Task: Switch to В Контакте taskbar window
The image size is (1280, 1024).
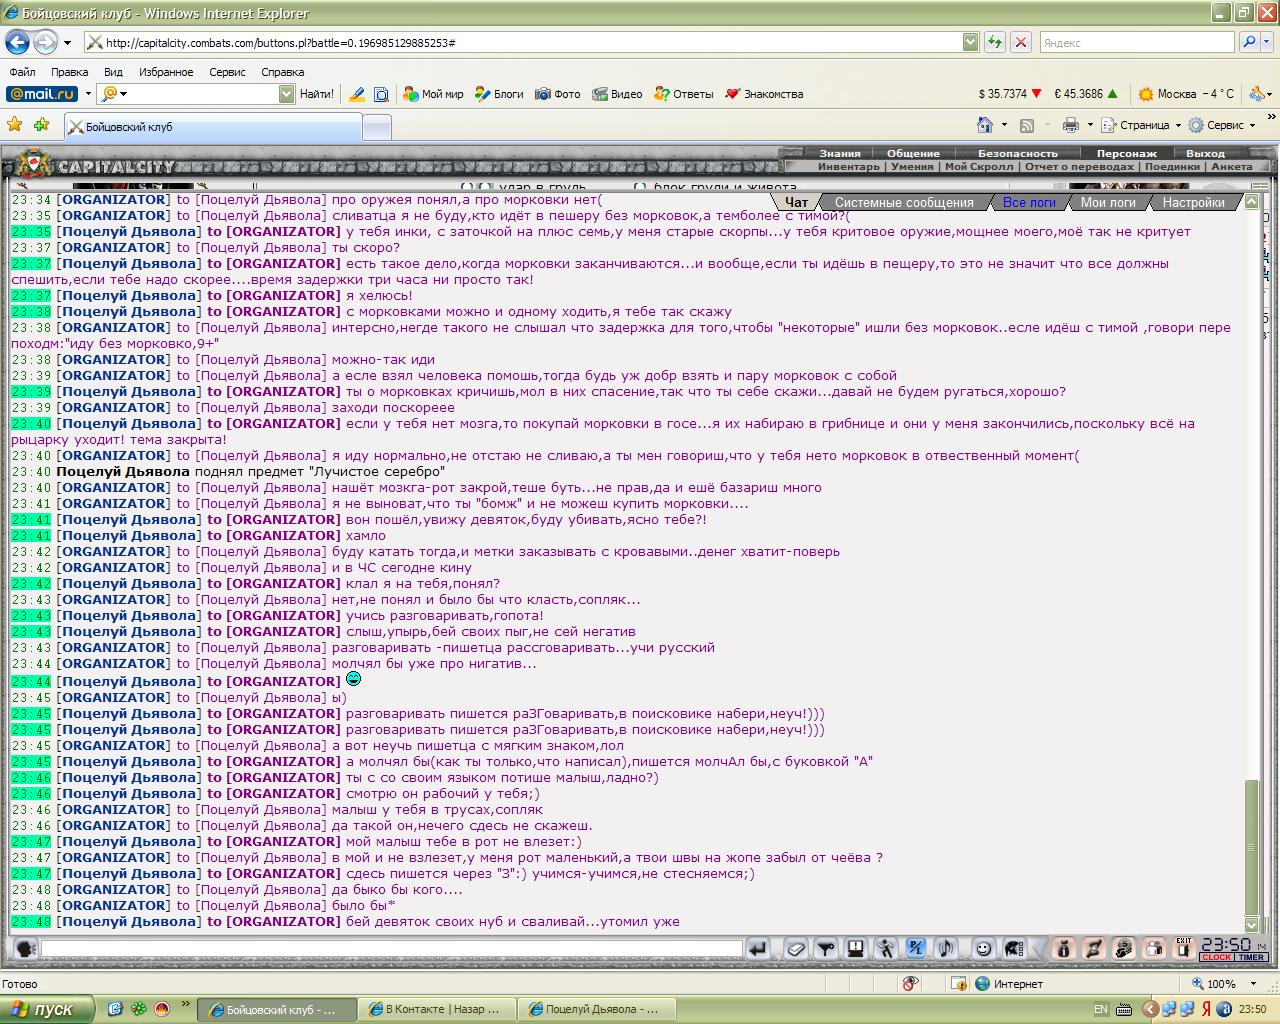Action: pyautogui.click(x=437, y=1009)
